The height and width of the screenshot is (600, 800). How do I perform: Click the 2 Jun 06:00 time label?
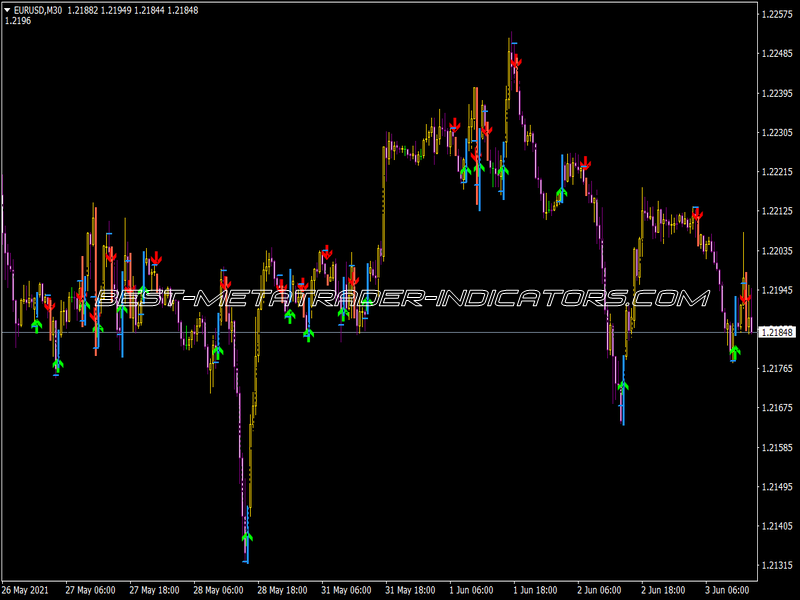[599, 590]
